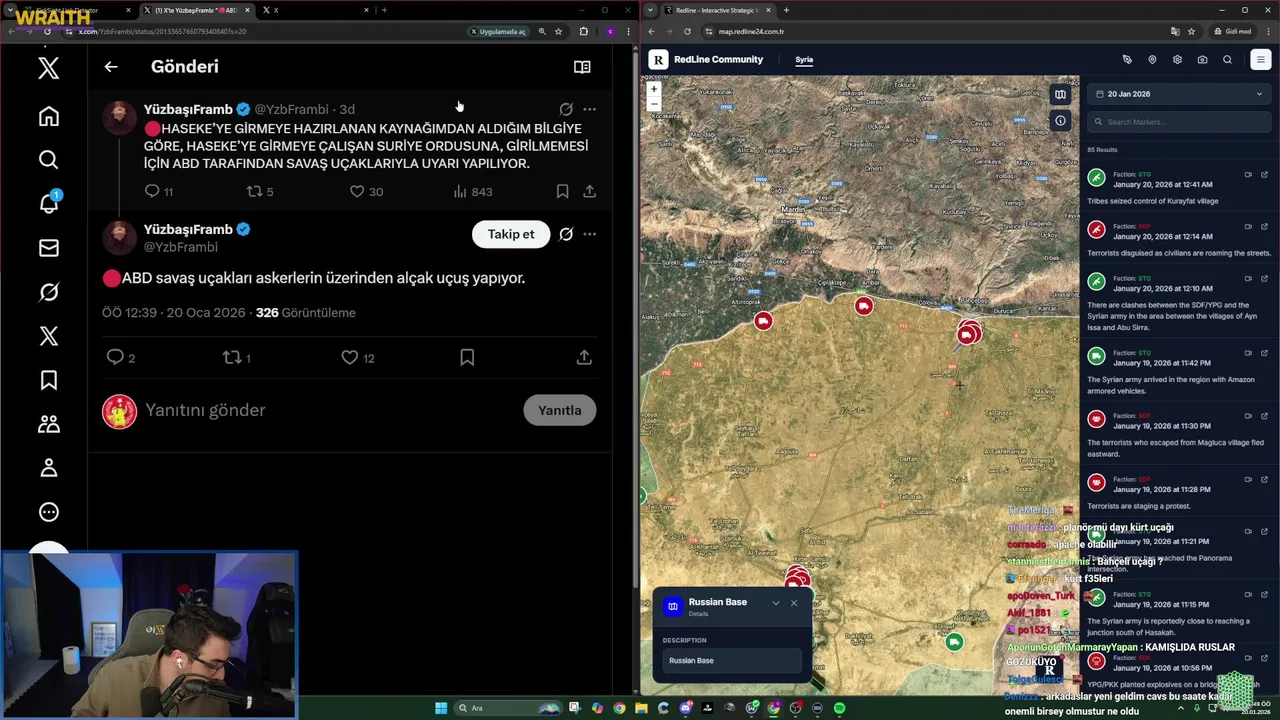This screenshot has height=720, width=1280.
Task: Open X profile person icon
Action: coord(48,468)
